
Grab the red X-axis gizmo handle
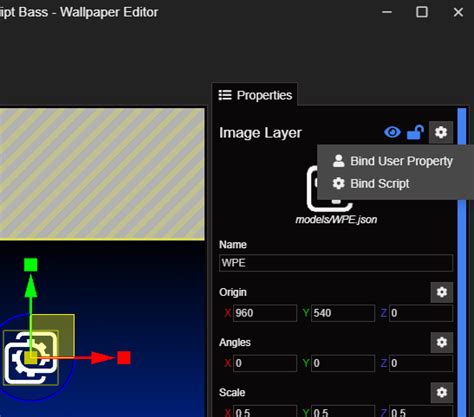pyautogui.click(x=124, y=358)
